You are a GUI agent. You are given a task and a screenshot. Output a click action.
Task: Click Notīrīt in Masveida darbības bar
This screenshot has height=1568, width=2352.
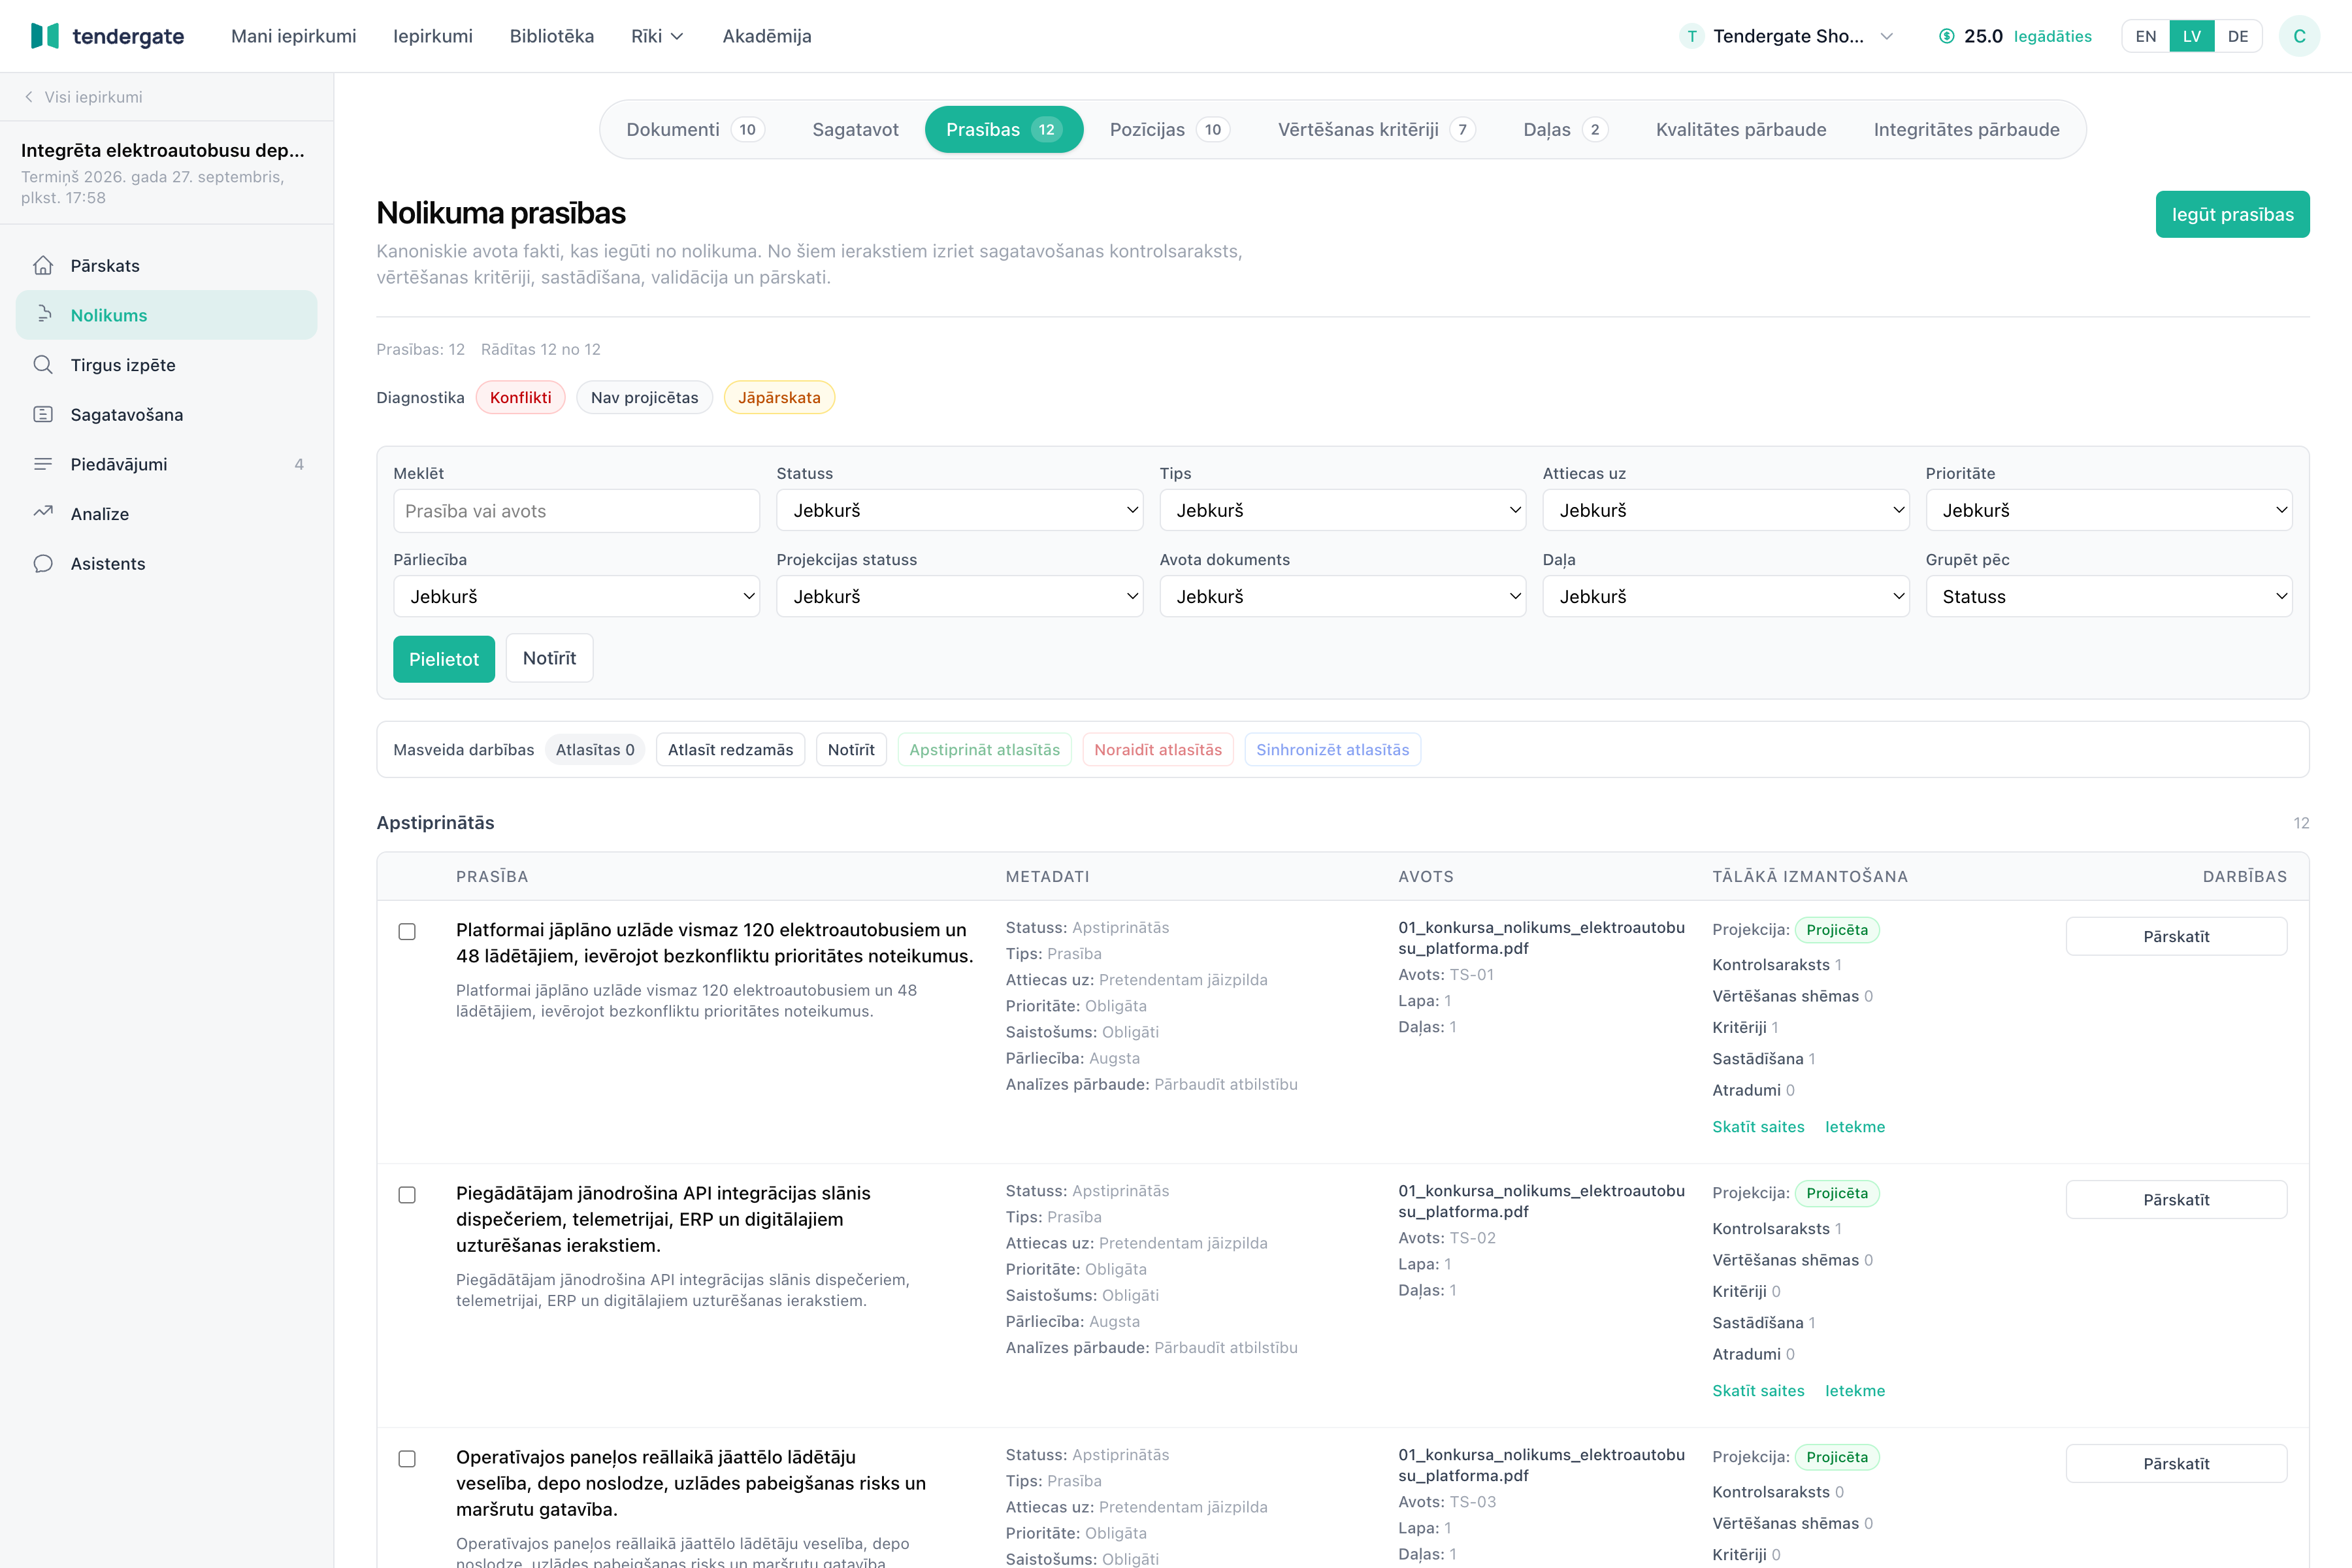tap(851, 750)
